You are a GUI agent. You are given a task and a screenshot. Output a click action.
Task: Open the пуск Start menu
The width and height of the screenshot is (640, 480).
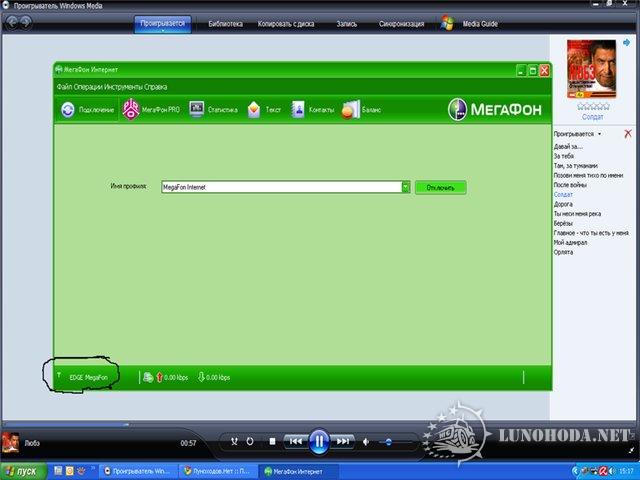tap(22, 471)
